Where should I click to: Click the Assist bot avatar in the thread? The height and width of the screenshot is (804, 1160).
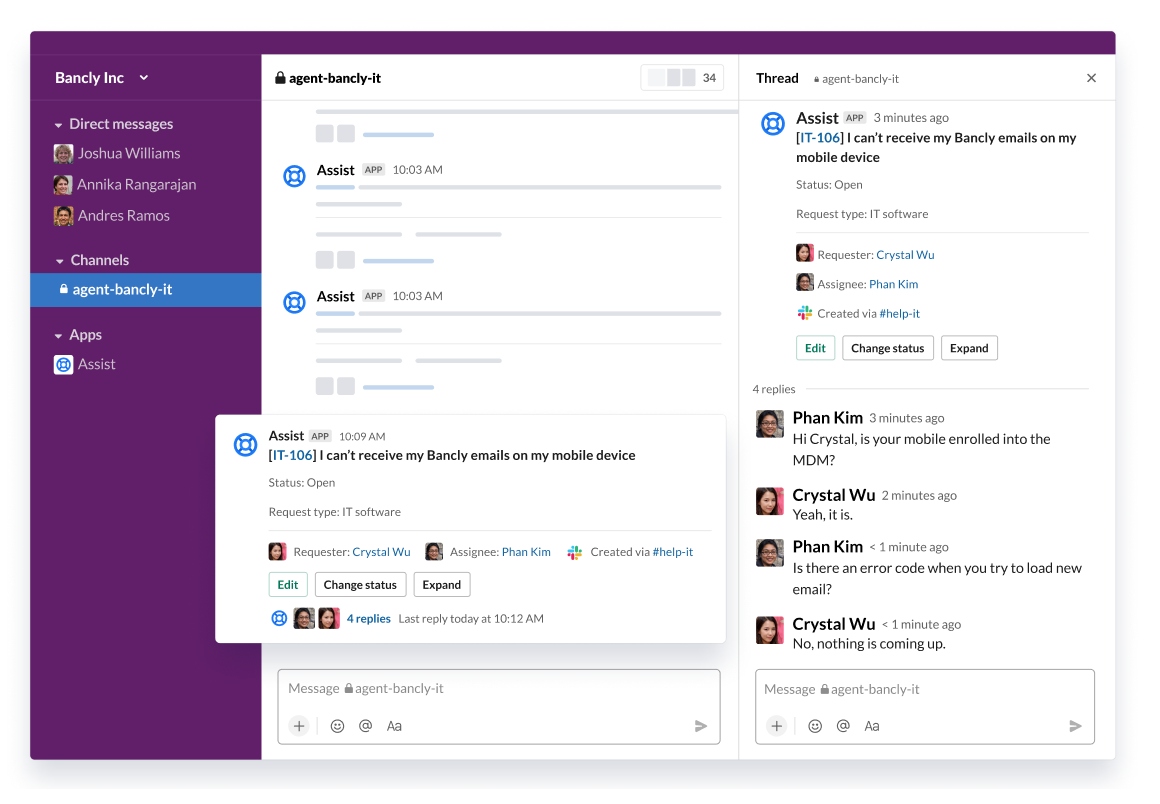[772, 124]
